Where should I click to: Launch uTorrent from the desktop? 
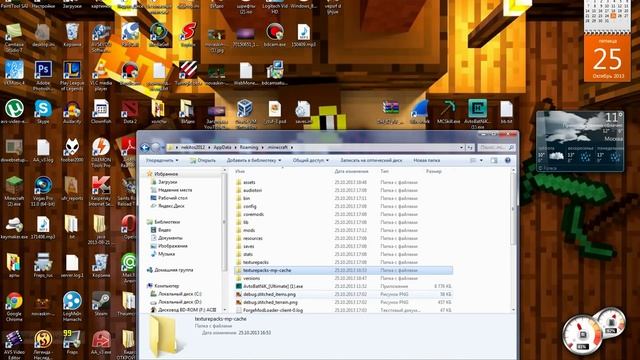click(x=14, y=111)
